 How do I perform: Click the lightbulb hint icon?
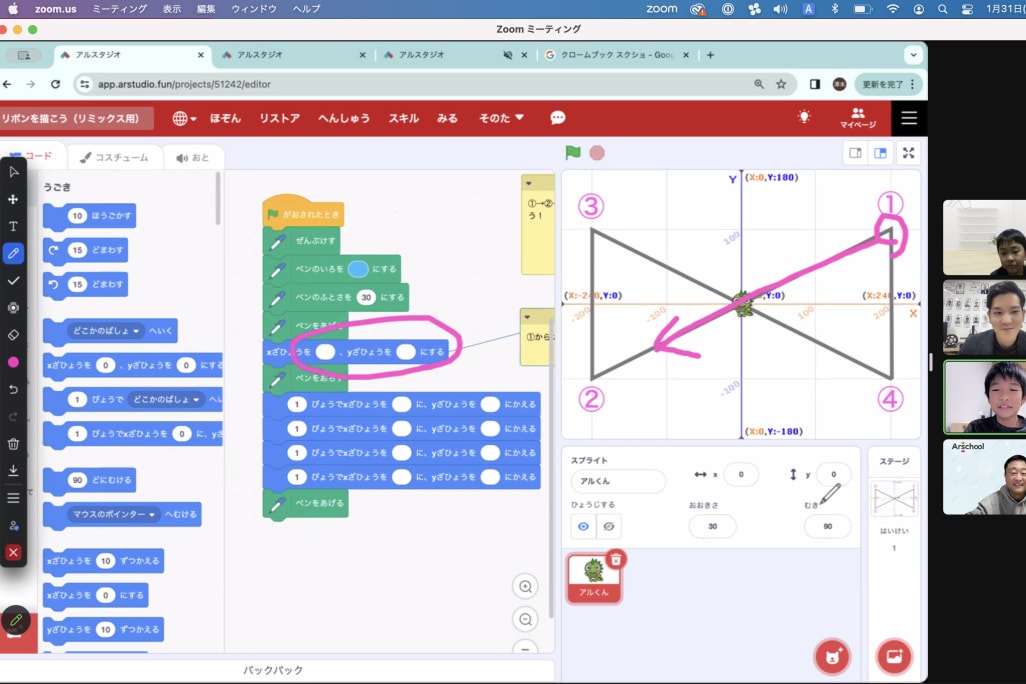[804, 117]
